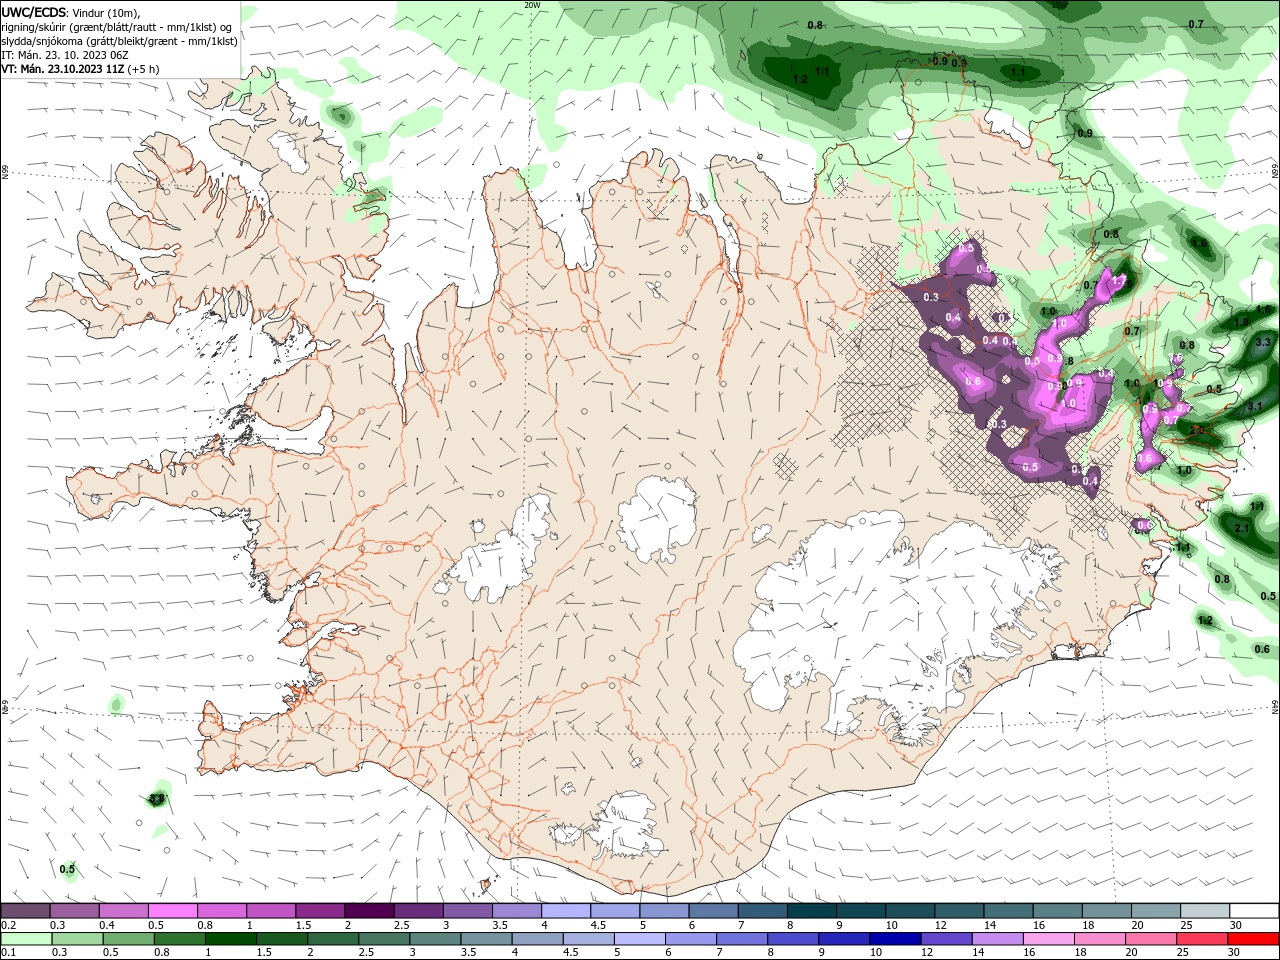Pick the white 30 swatch in the snow legend
This screenshot has width=1280, height=960.
(1254, 911)
